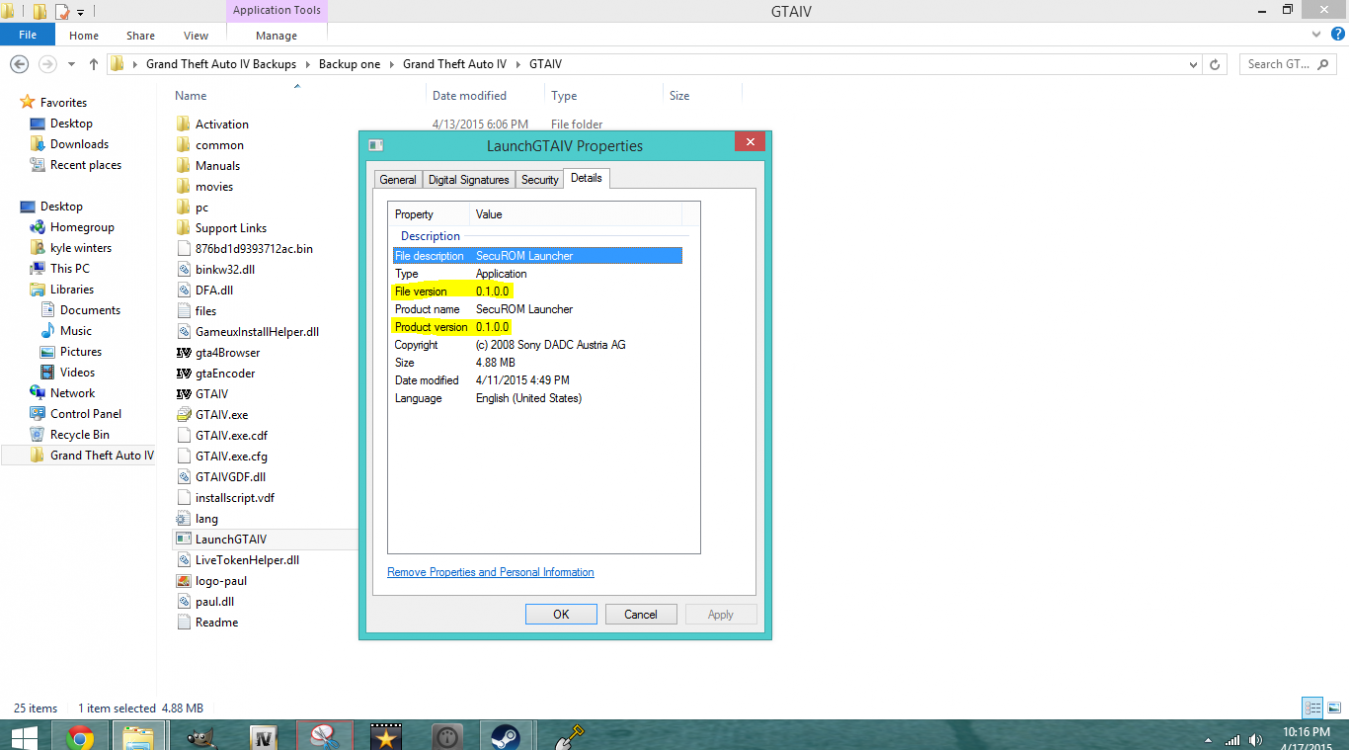Click the Search GTAIV field
The height and width of the screenshot is (750, 1349).
coord(1288,64)
